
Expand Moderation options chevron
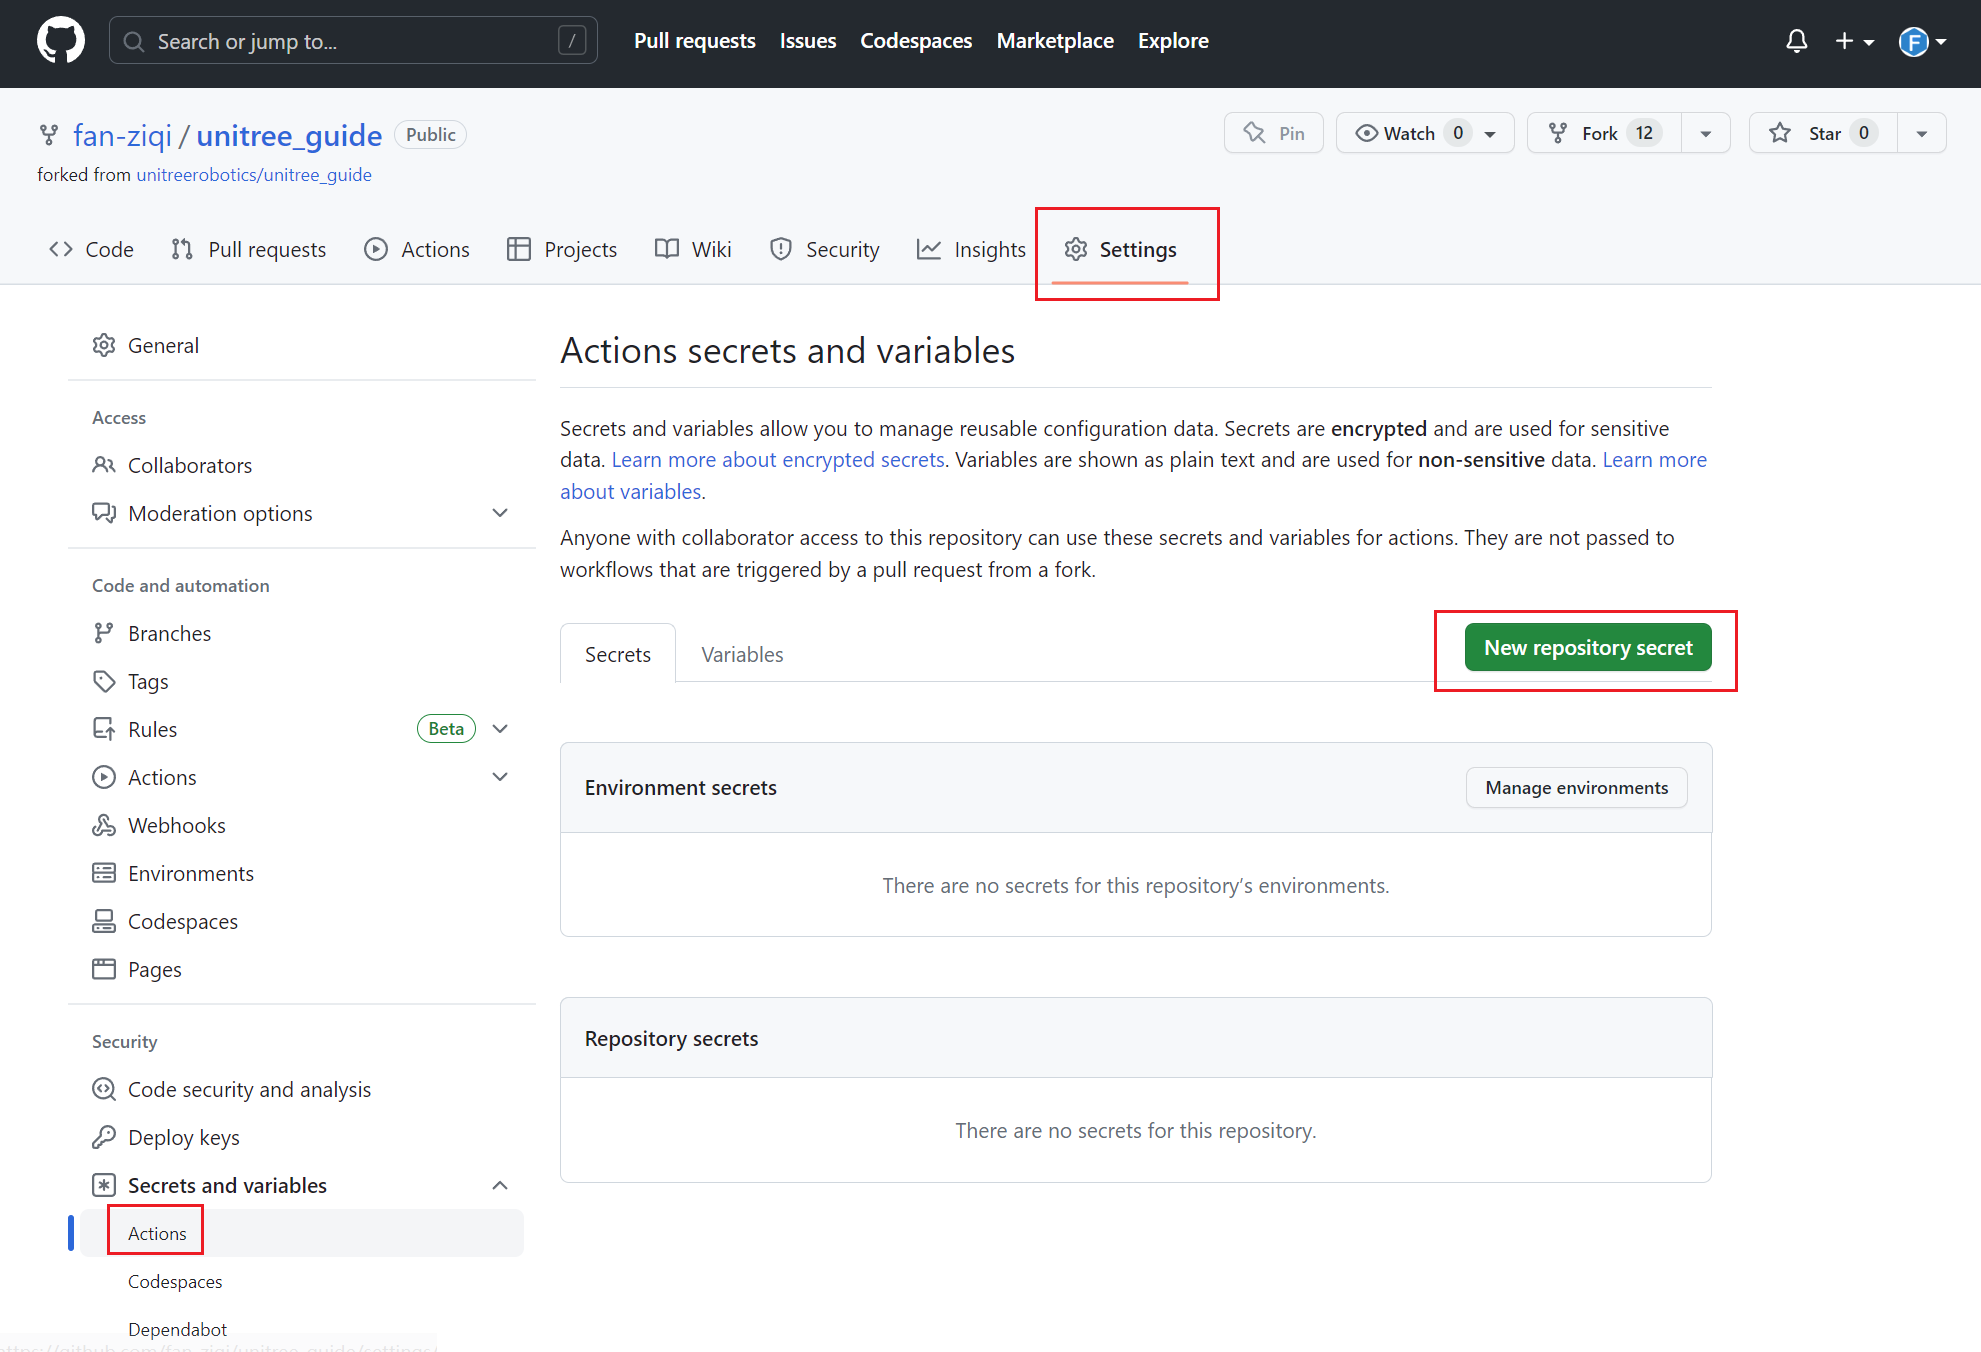tap(500, 513)
